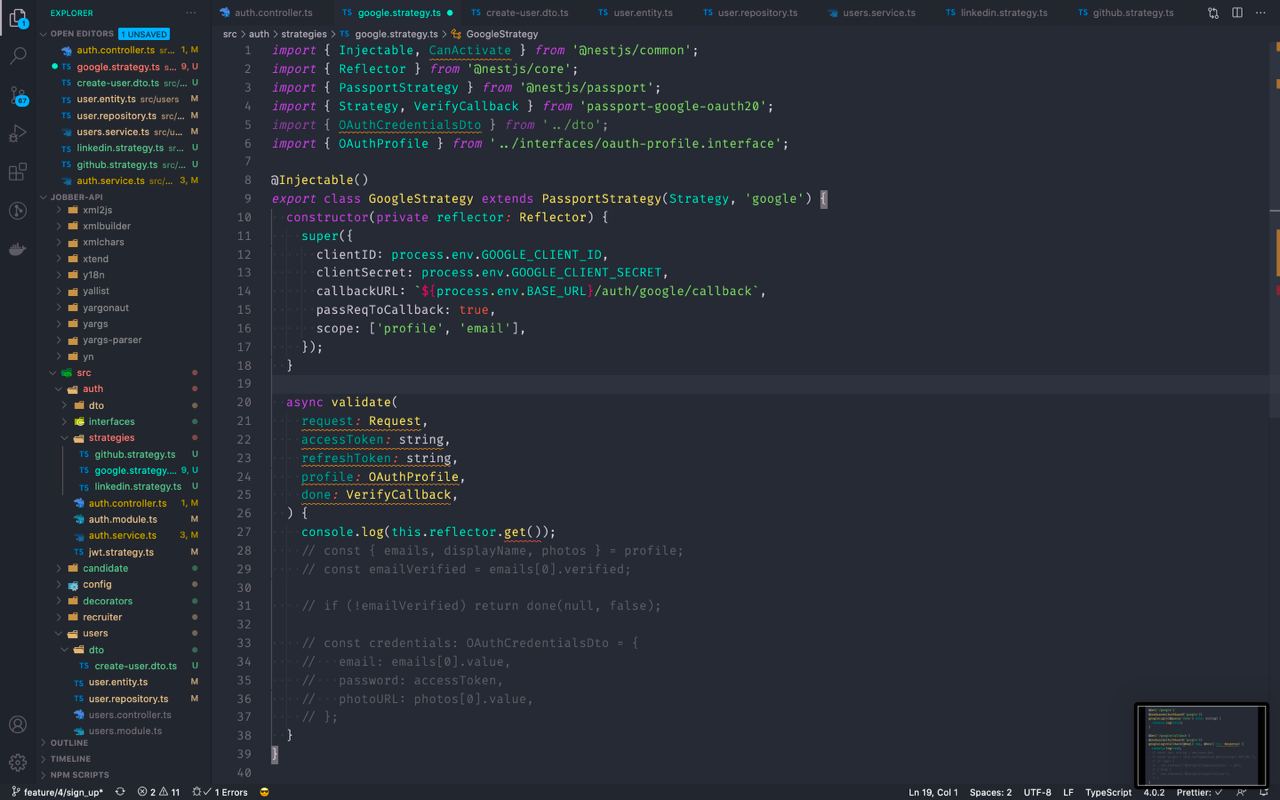The image size is (1280, 800).
Task: Open the Extensions view
Action: 18,173
